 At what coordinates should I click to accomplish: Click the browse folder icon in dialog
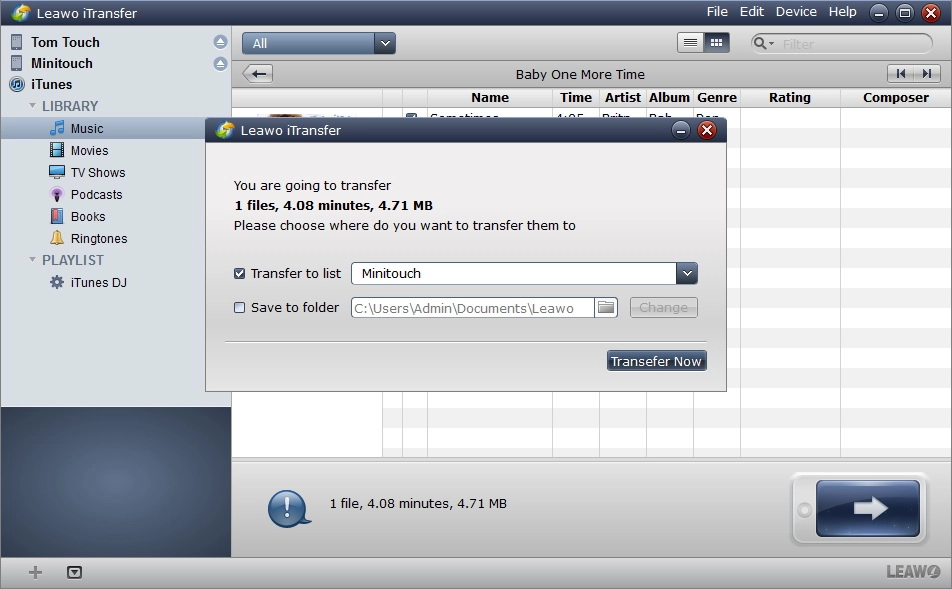pyautogui.click(x=606, y=308)
